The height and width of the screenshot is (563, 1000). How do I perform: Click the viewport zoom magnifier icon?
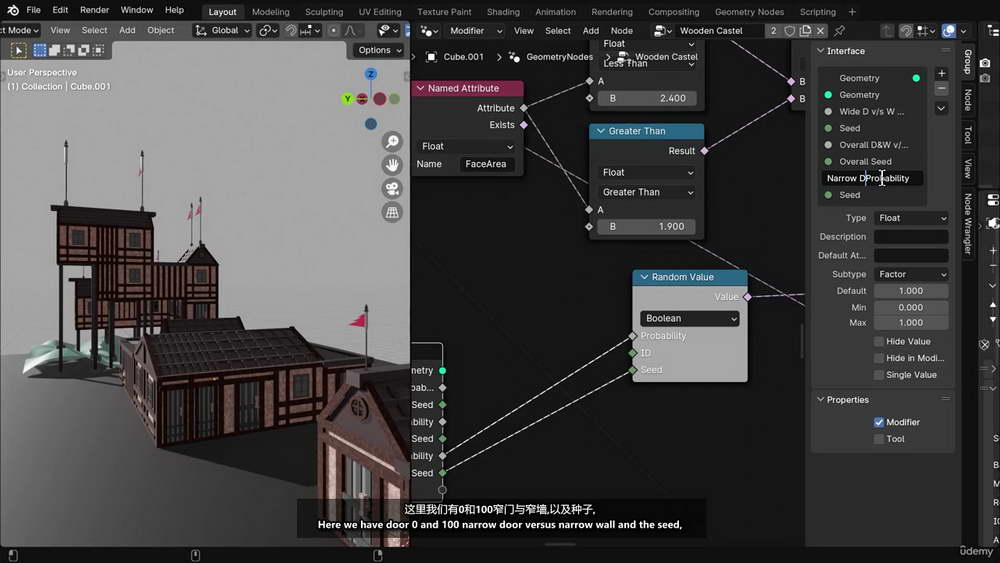[392, 142]
